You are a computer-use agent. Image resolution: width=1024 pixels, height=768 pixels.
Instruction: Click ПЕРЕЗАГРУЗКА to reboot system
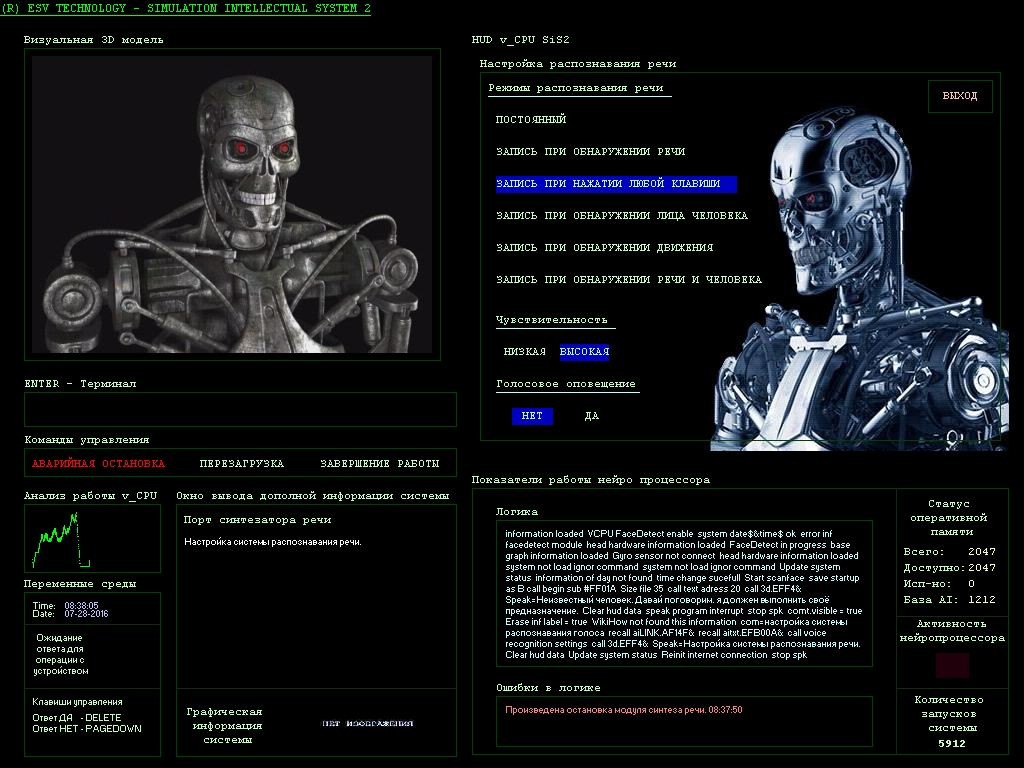click(x=241, y=464)
